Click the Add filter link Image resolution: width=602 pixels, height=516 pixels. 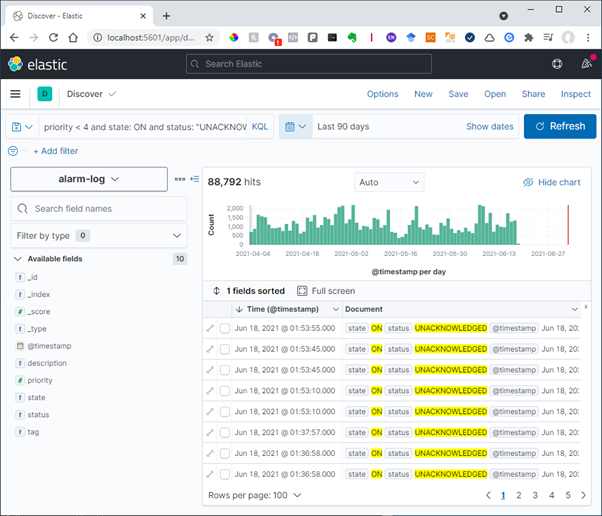click(56, 152)
